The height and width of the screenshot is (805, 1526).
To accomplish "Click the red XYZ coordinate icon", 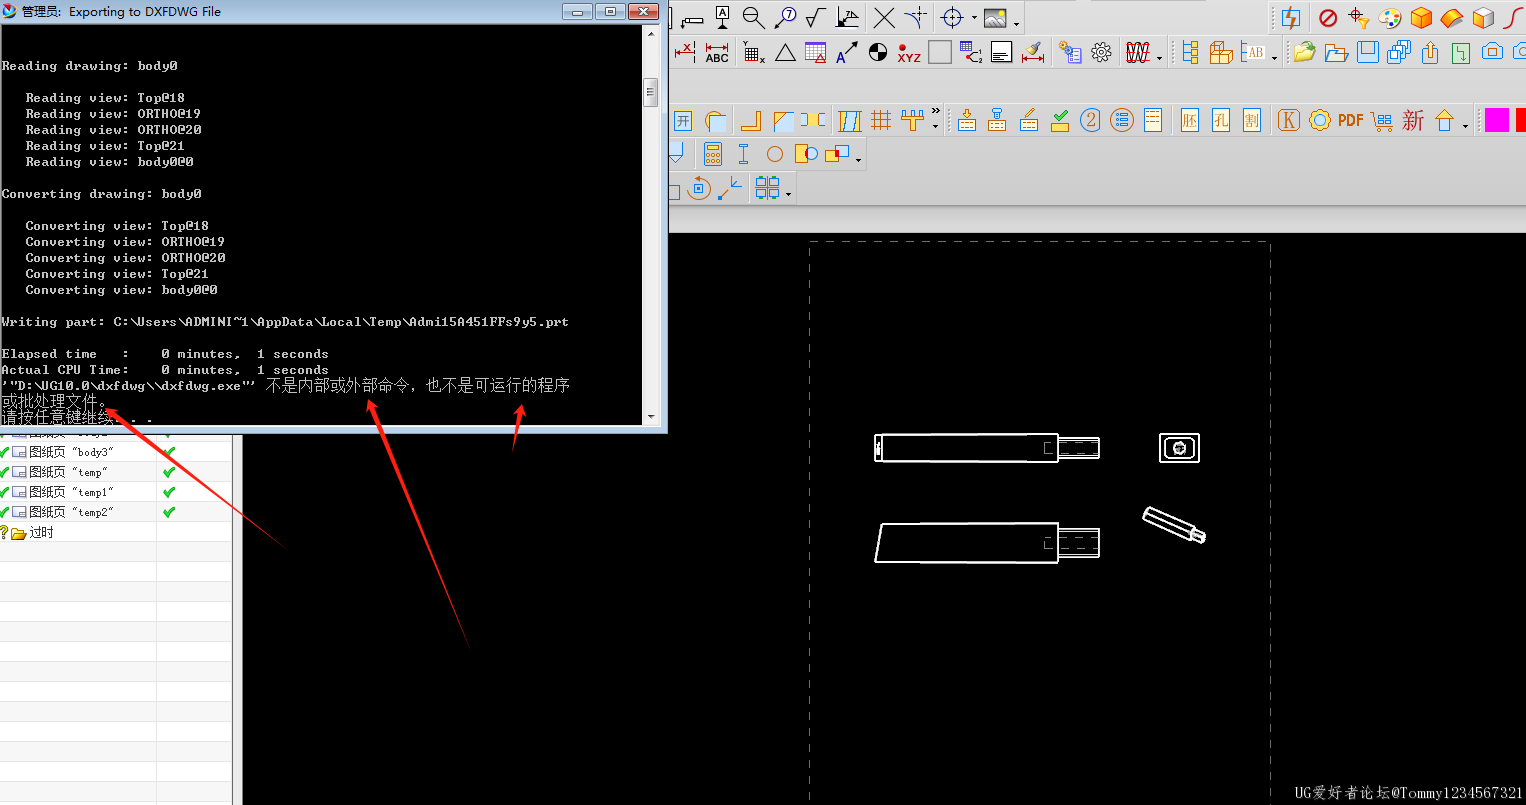I will point(909,53).
